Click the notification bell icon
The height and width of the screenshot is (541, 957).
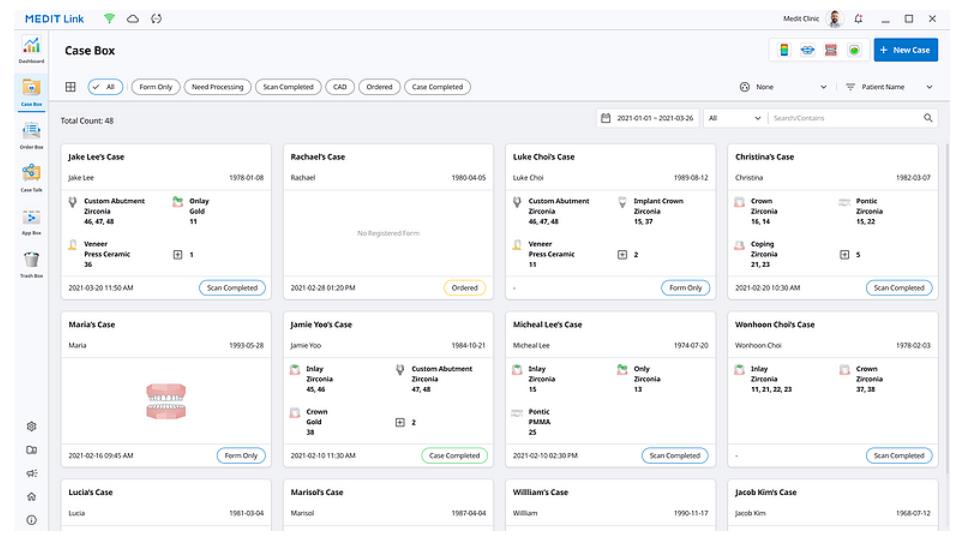coord(858,18)
